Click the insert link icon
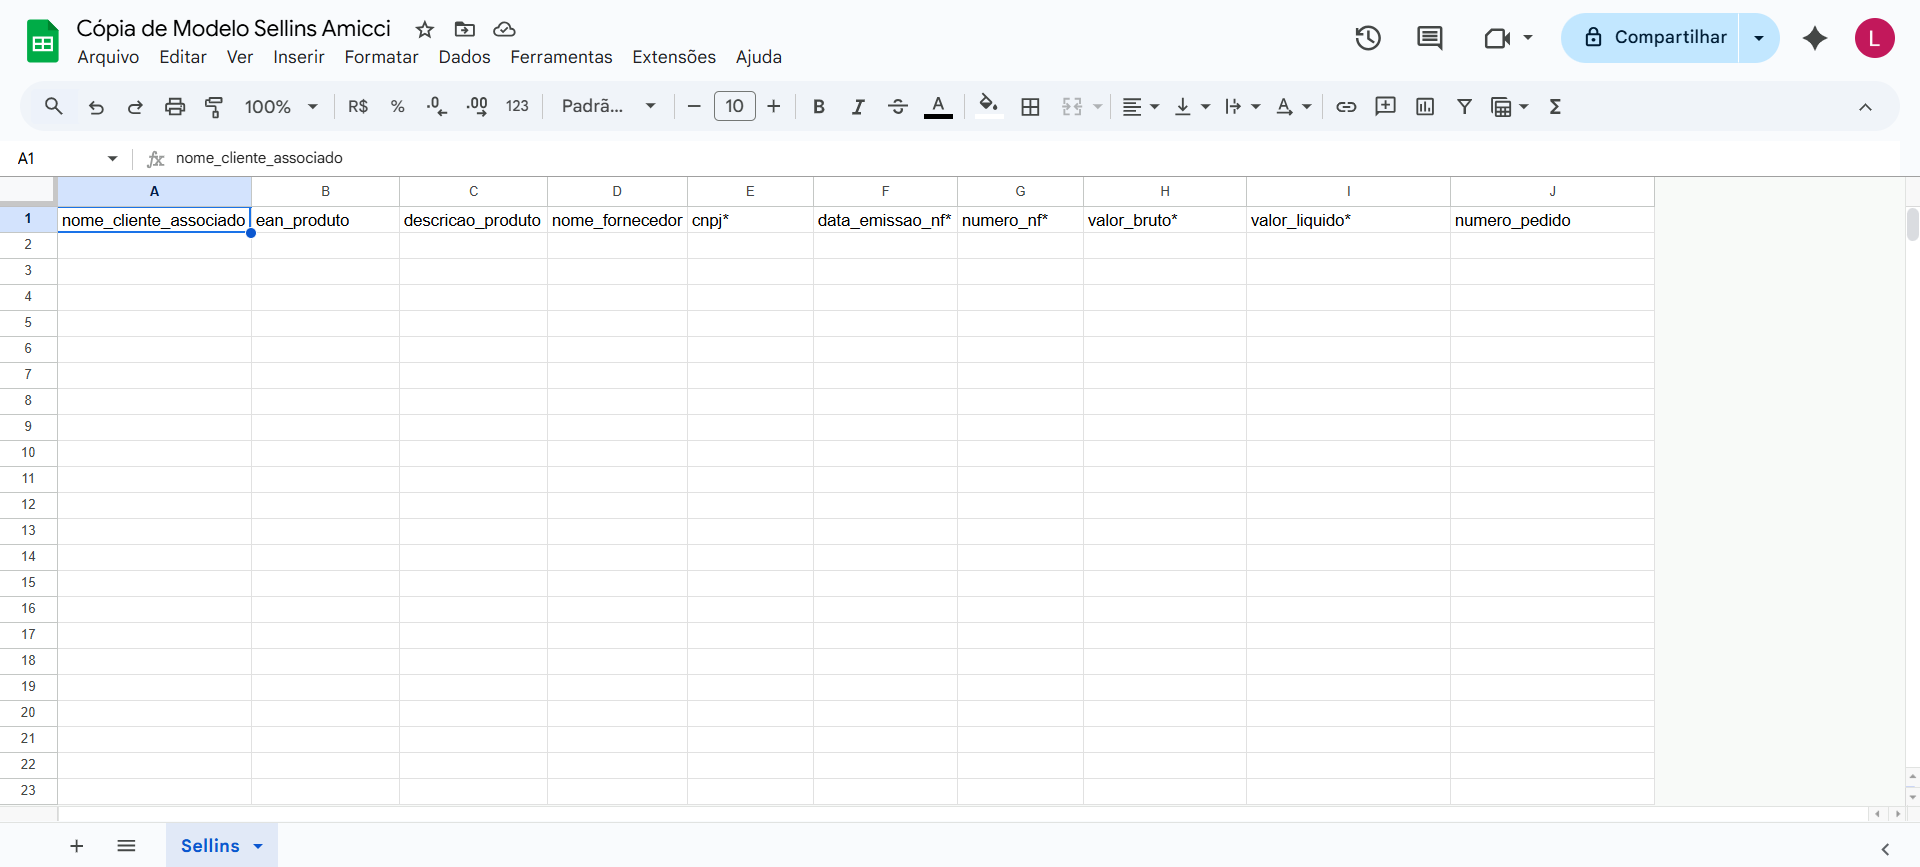Screen dimensions: 1920x867 pyautogui.click(x=1346, y=107)
